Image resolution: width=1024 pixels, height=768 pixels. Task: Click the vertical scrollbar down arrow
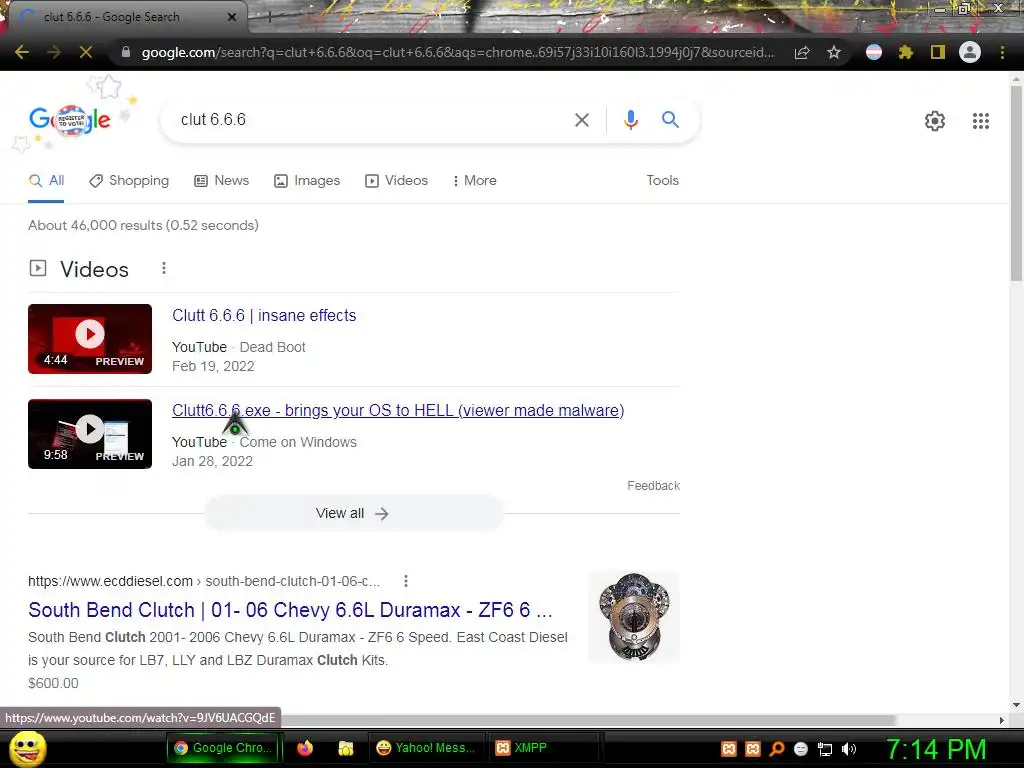[1016, 705]
